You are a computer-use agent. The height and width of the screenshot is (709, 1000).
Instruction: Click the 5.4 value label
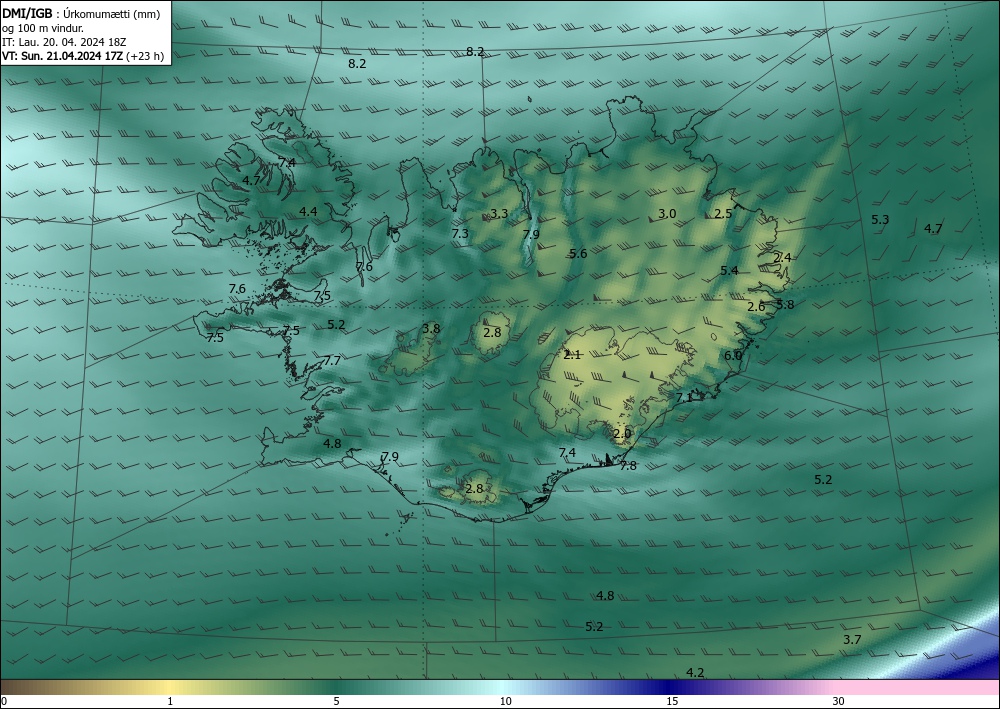(729, 270)
